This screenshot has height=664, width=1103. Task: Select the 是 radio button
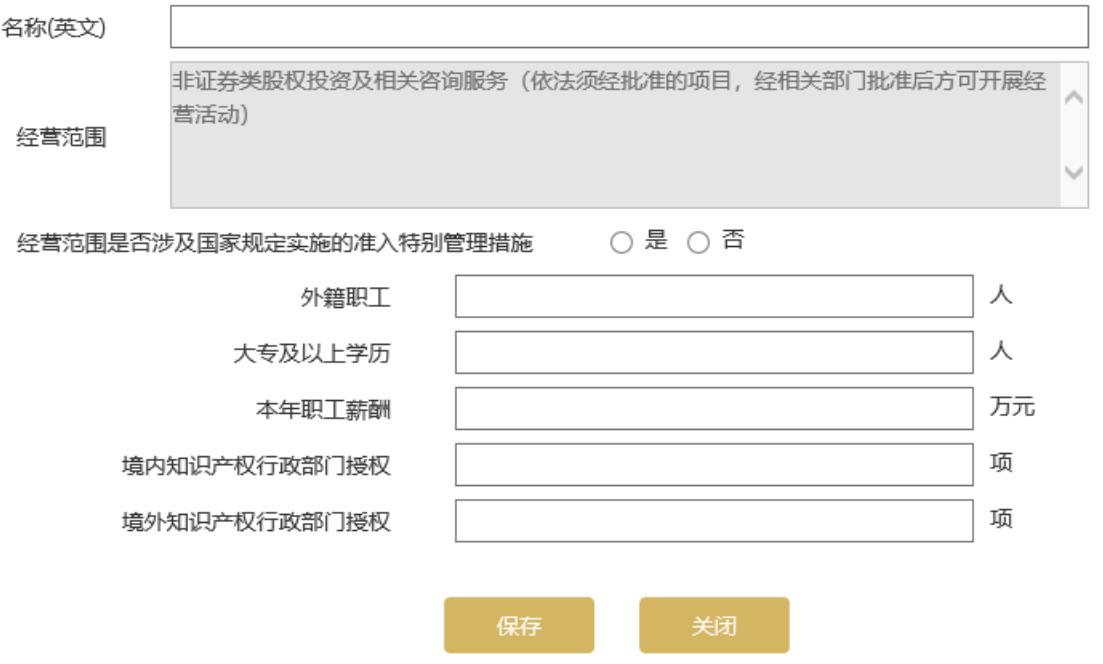pyautogui.click(x=621, y=242)
